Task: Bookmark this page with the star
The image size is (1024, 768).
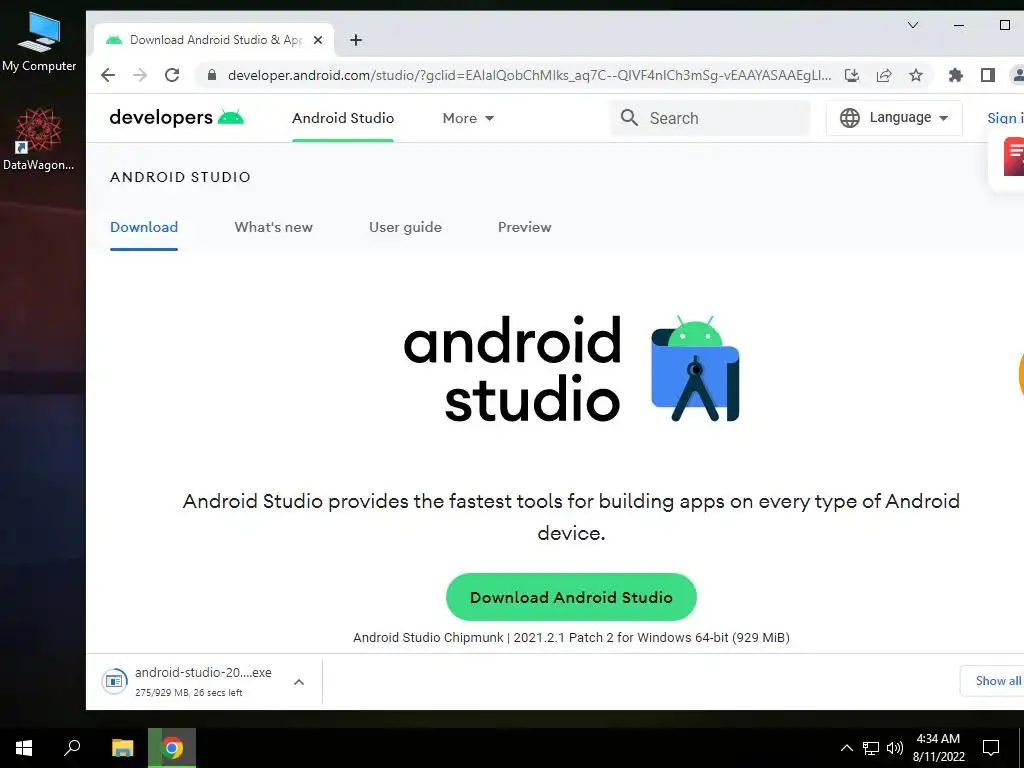Action: pyautogui.click(x=916, y=75)
